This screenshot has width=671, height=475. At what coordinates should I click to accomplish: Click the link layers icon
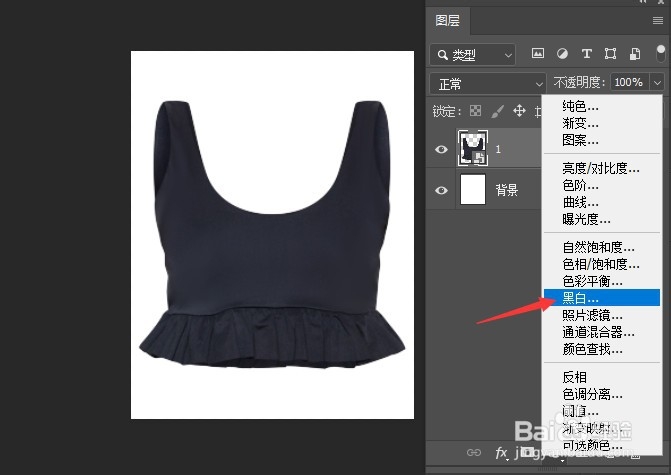pos(474,452)
